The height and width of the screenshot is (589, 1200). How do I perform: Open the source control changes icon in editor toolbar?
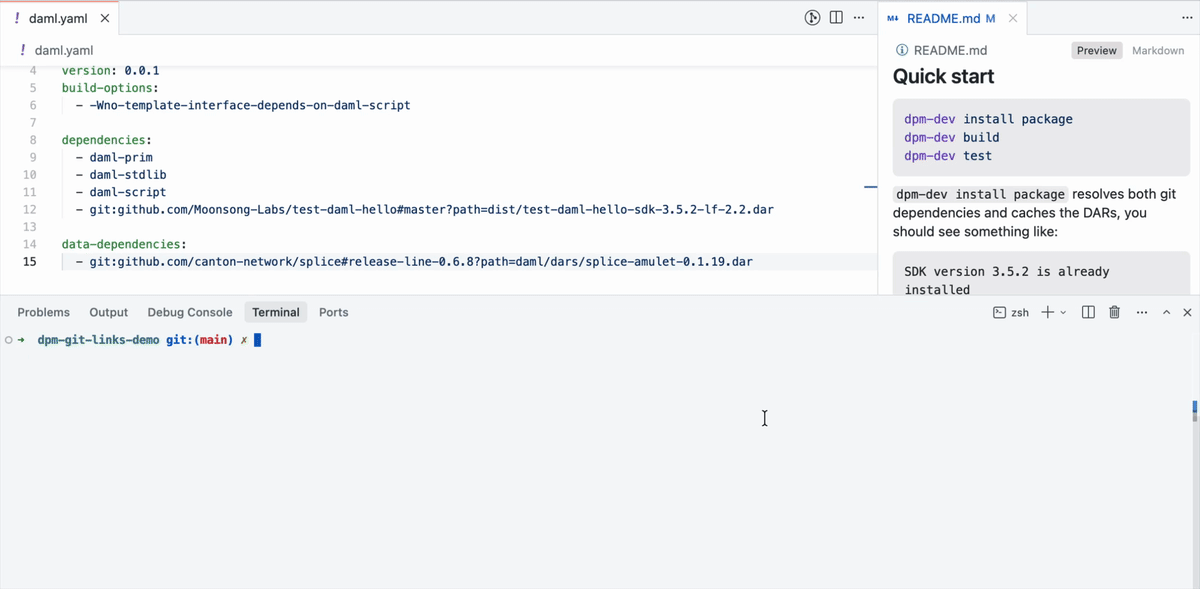[x=813, y=18]
